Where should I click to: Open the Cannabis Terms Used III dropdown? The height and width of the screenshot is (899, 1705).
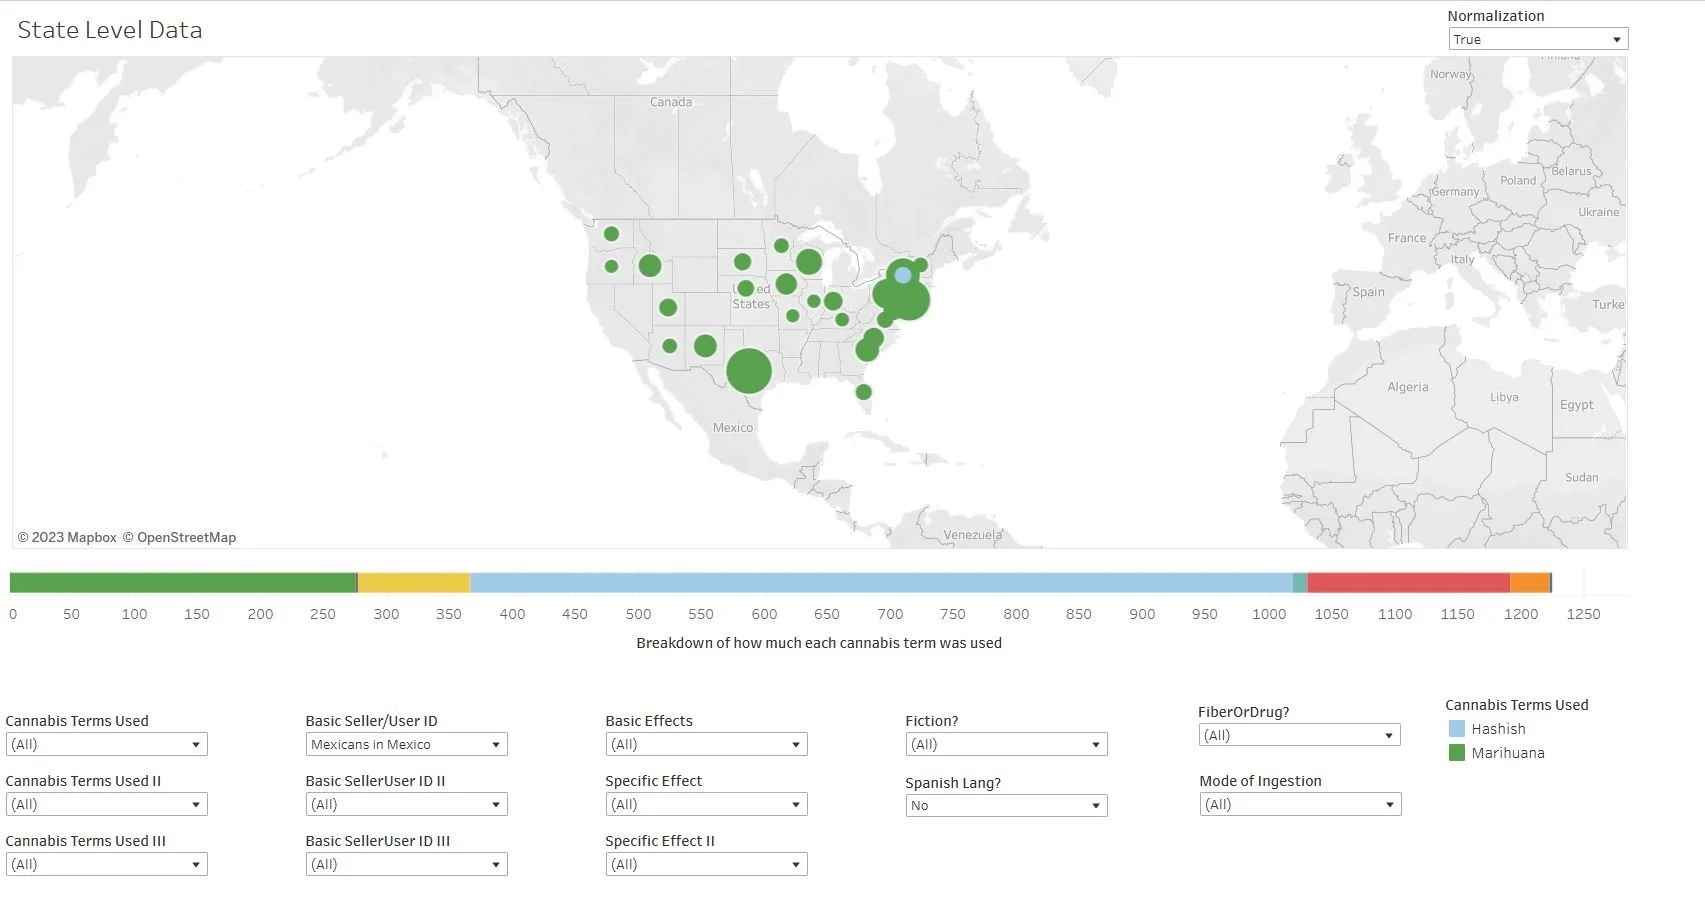coord(107,864)
